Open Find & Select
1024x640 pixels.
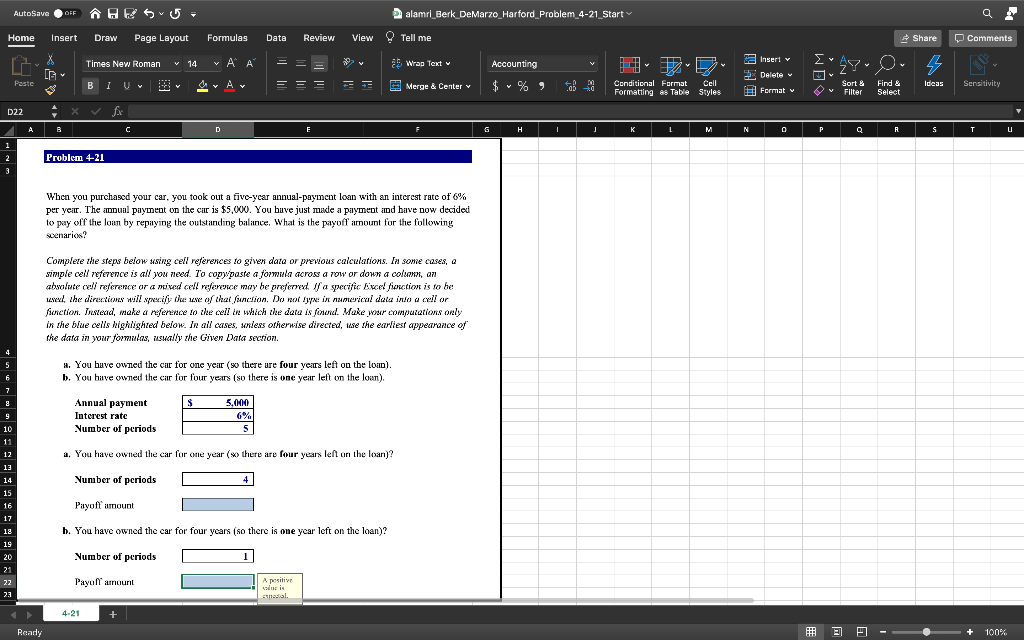[x=889, y=75]
